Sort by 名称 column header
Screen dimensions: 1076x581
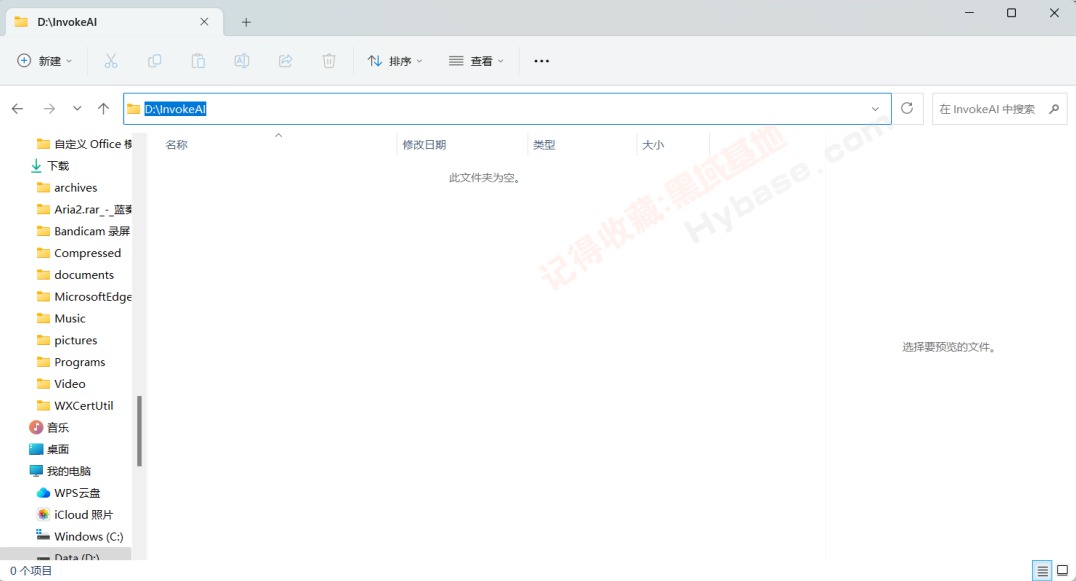(177, 145)
